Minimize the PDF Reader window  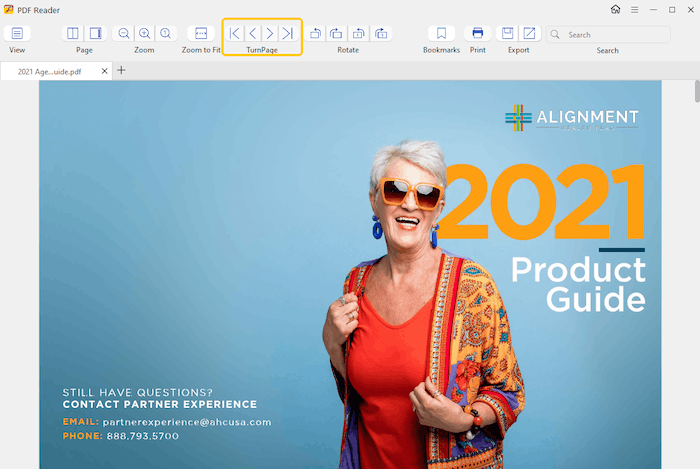(654, 9)
